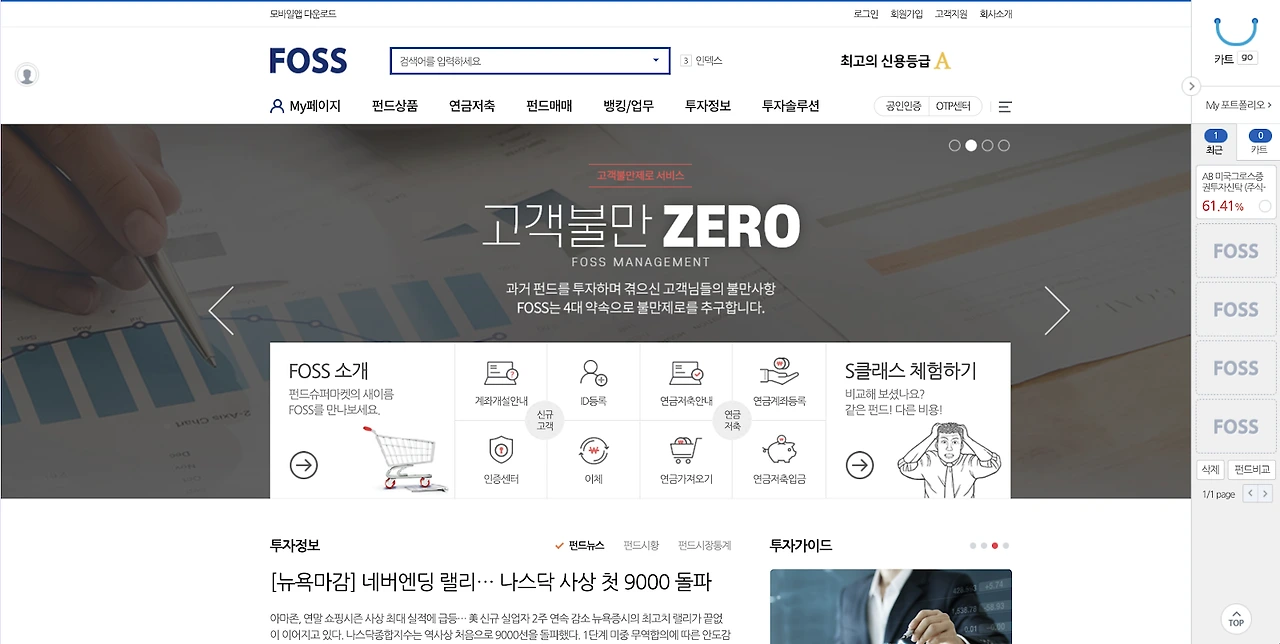This screenshot has height=644, width=1280.
Task: Check the AB 미국그로스 fund circle
Action: click(1265, 206)
